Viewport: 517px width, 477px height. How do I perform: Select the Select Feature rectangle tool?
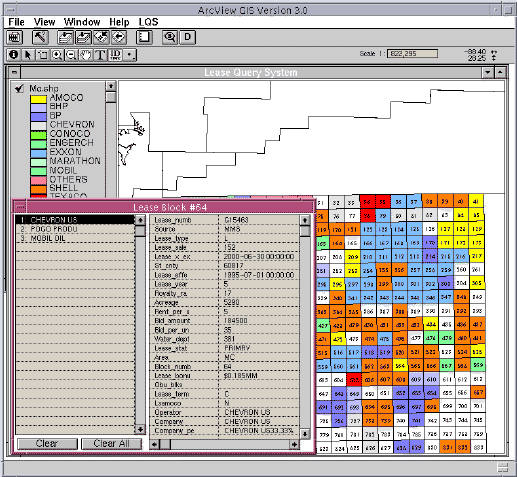[43, 55]
